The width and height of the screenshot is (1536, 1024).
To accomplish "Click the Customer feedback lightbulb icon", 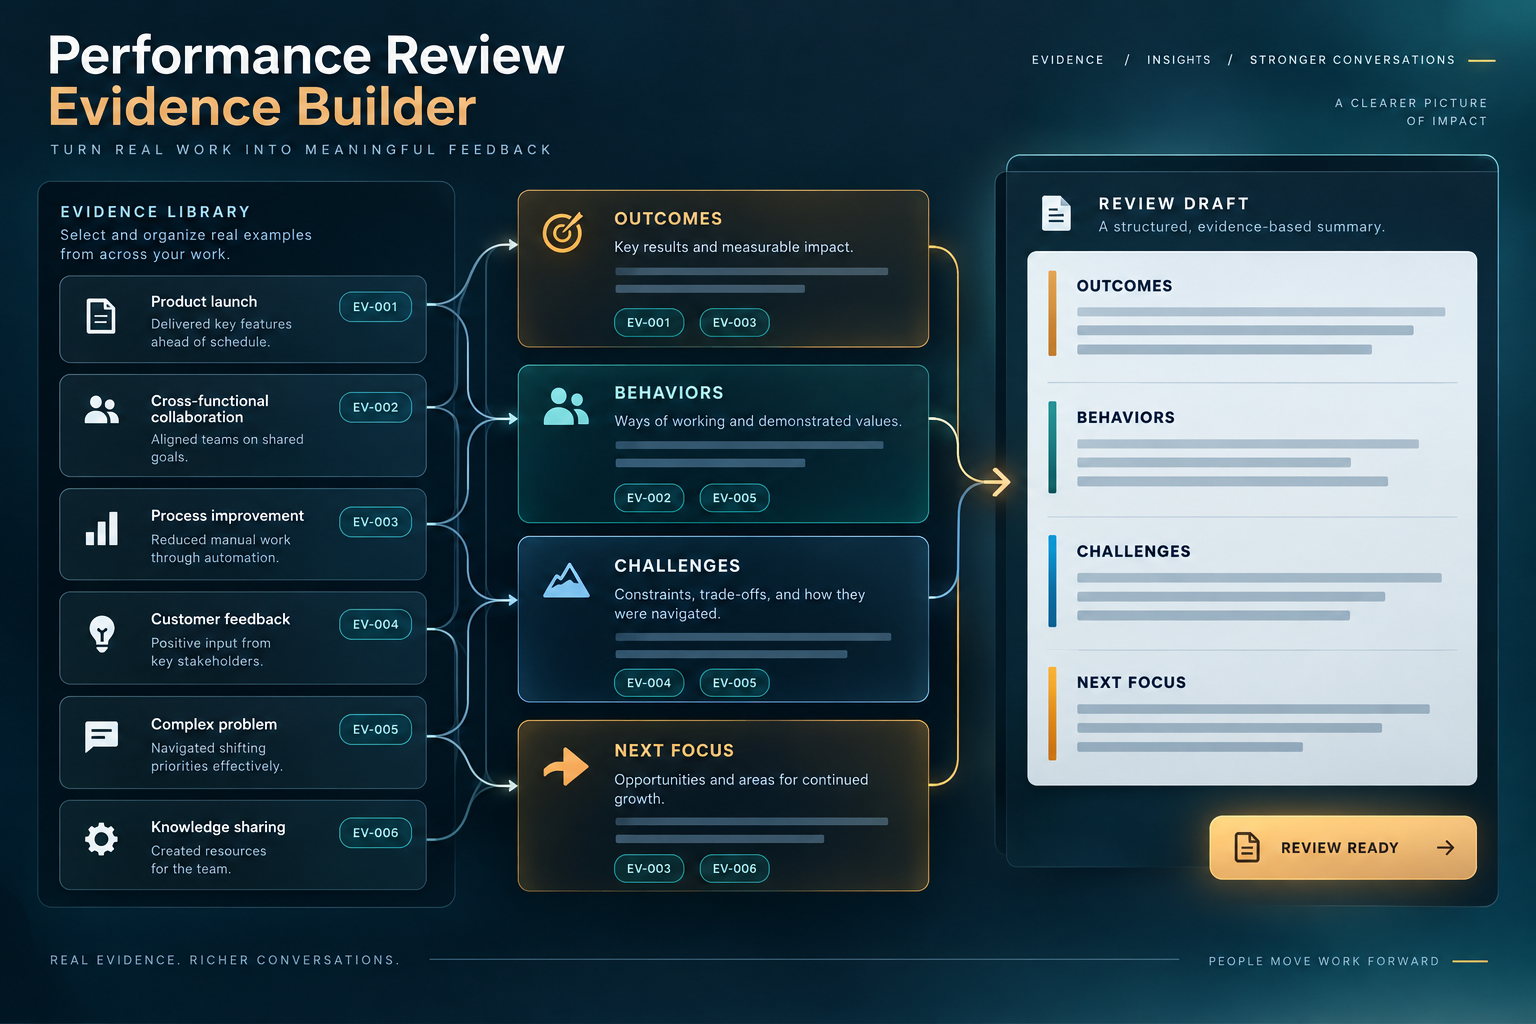I will click(x=102, y=634).
